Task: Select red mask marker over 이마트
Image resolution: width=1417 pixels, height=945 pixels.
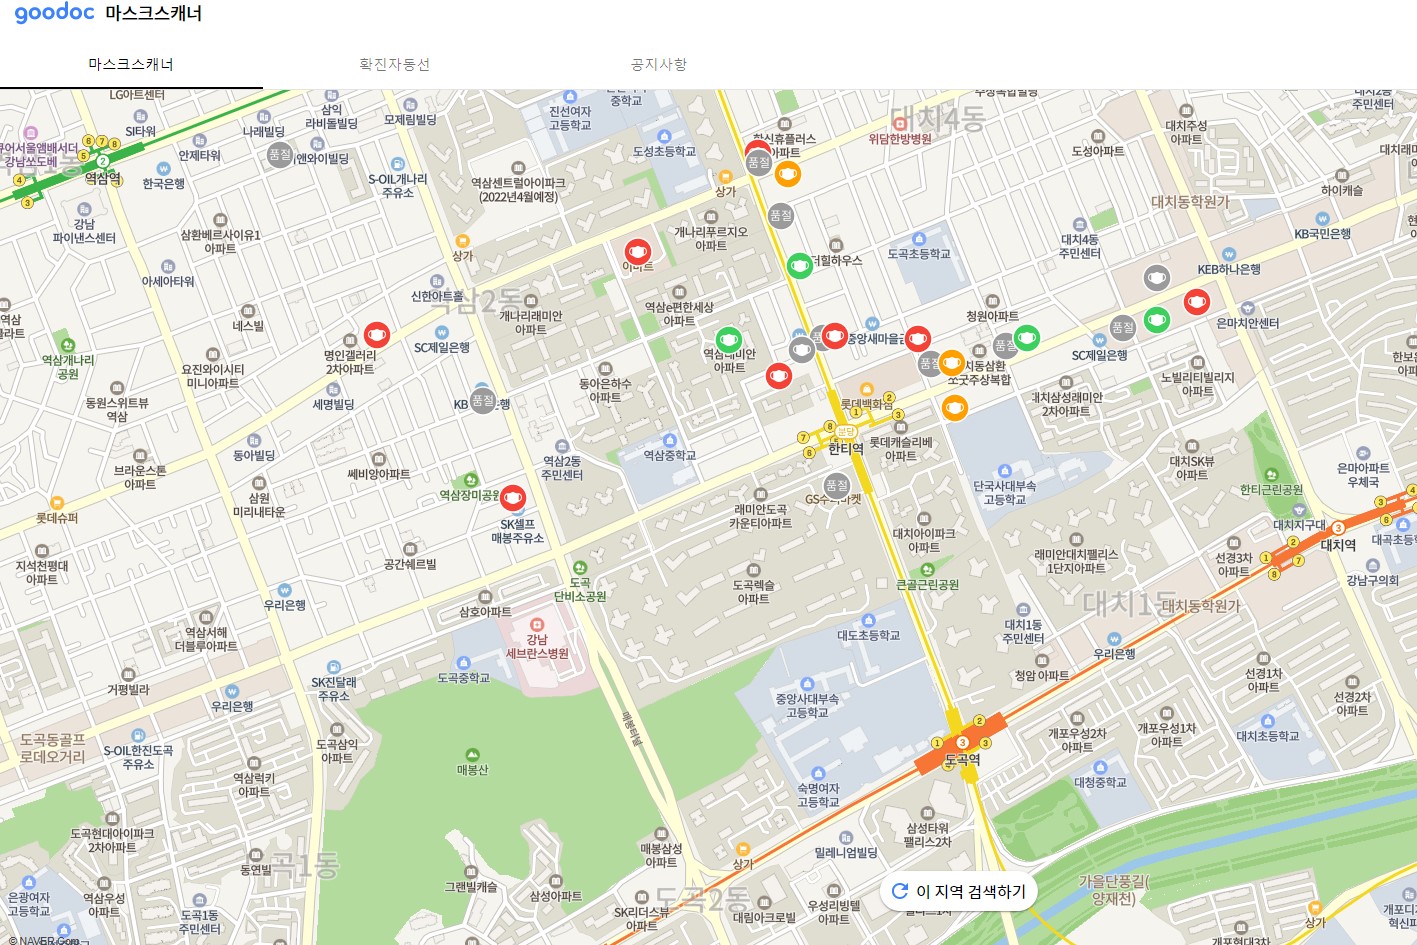Action: [637, 252]
